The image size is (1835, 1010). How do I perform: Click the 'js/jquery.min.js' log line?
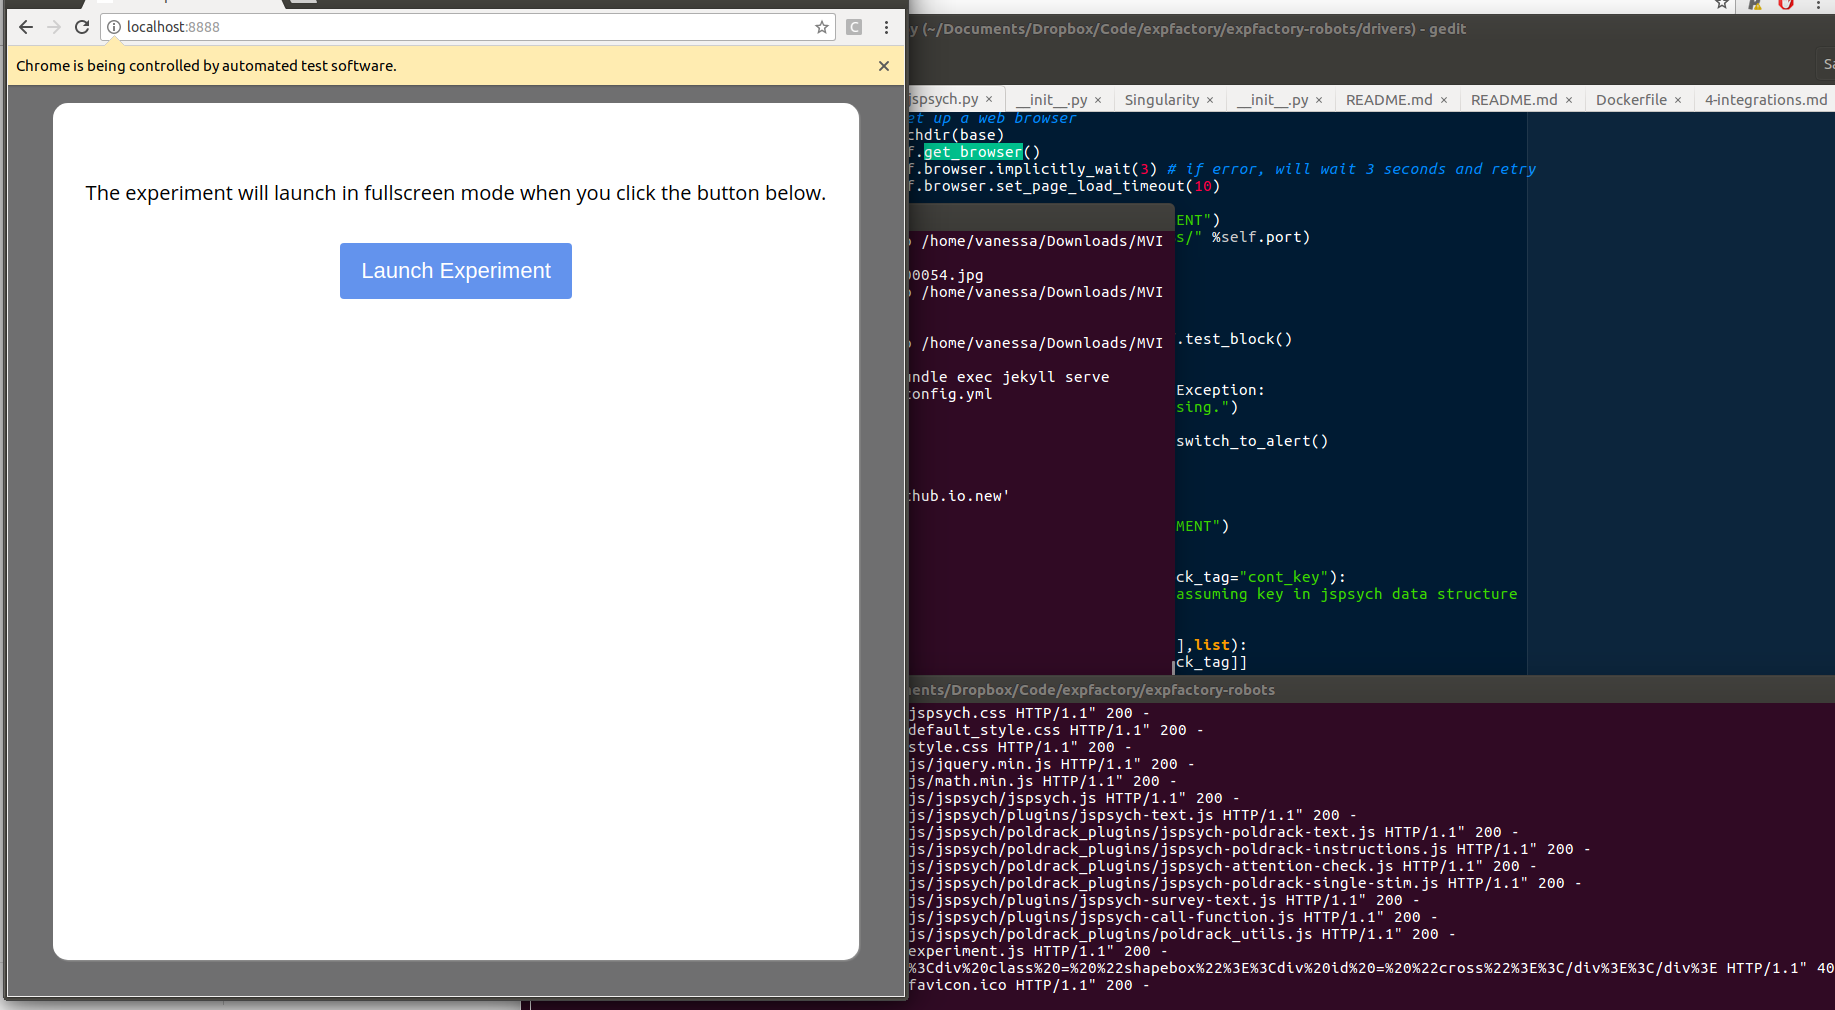pyautogui.click(x=1052, y=764)
